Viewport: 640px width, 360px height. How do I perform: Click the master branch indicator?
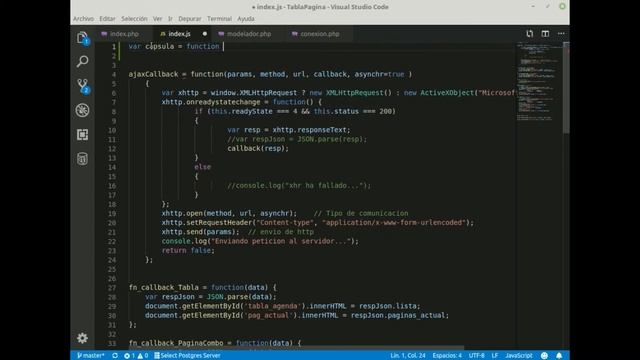tap(91, 356)
